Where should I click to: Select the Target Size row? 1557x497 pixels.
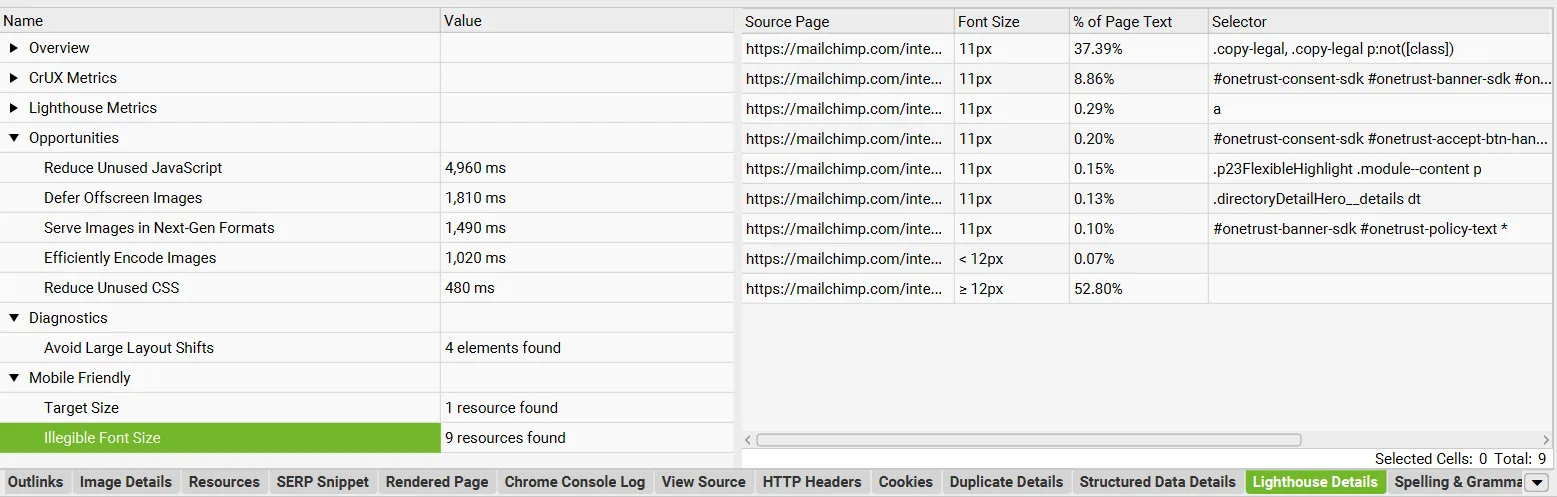coord(81,408)
